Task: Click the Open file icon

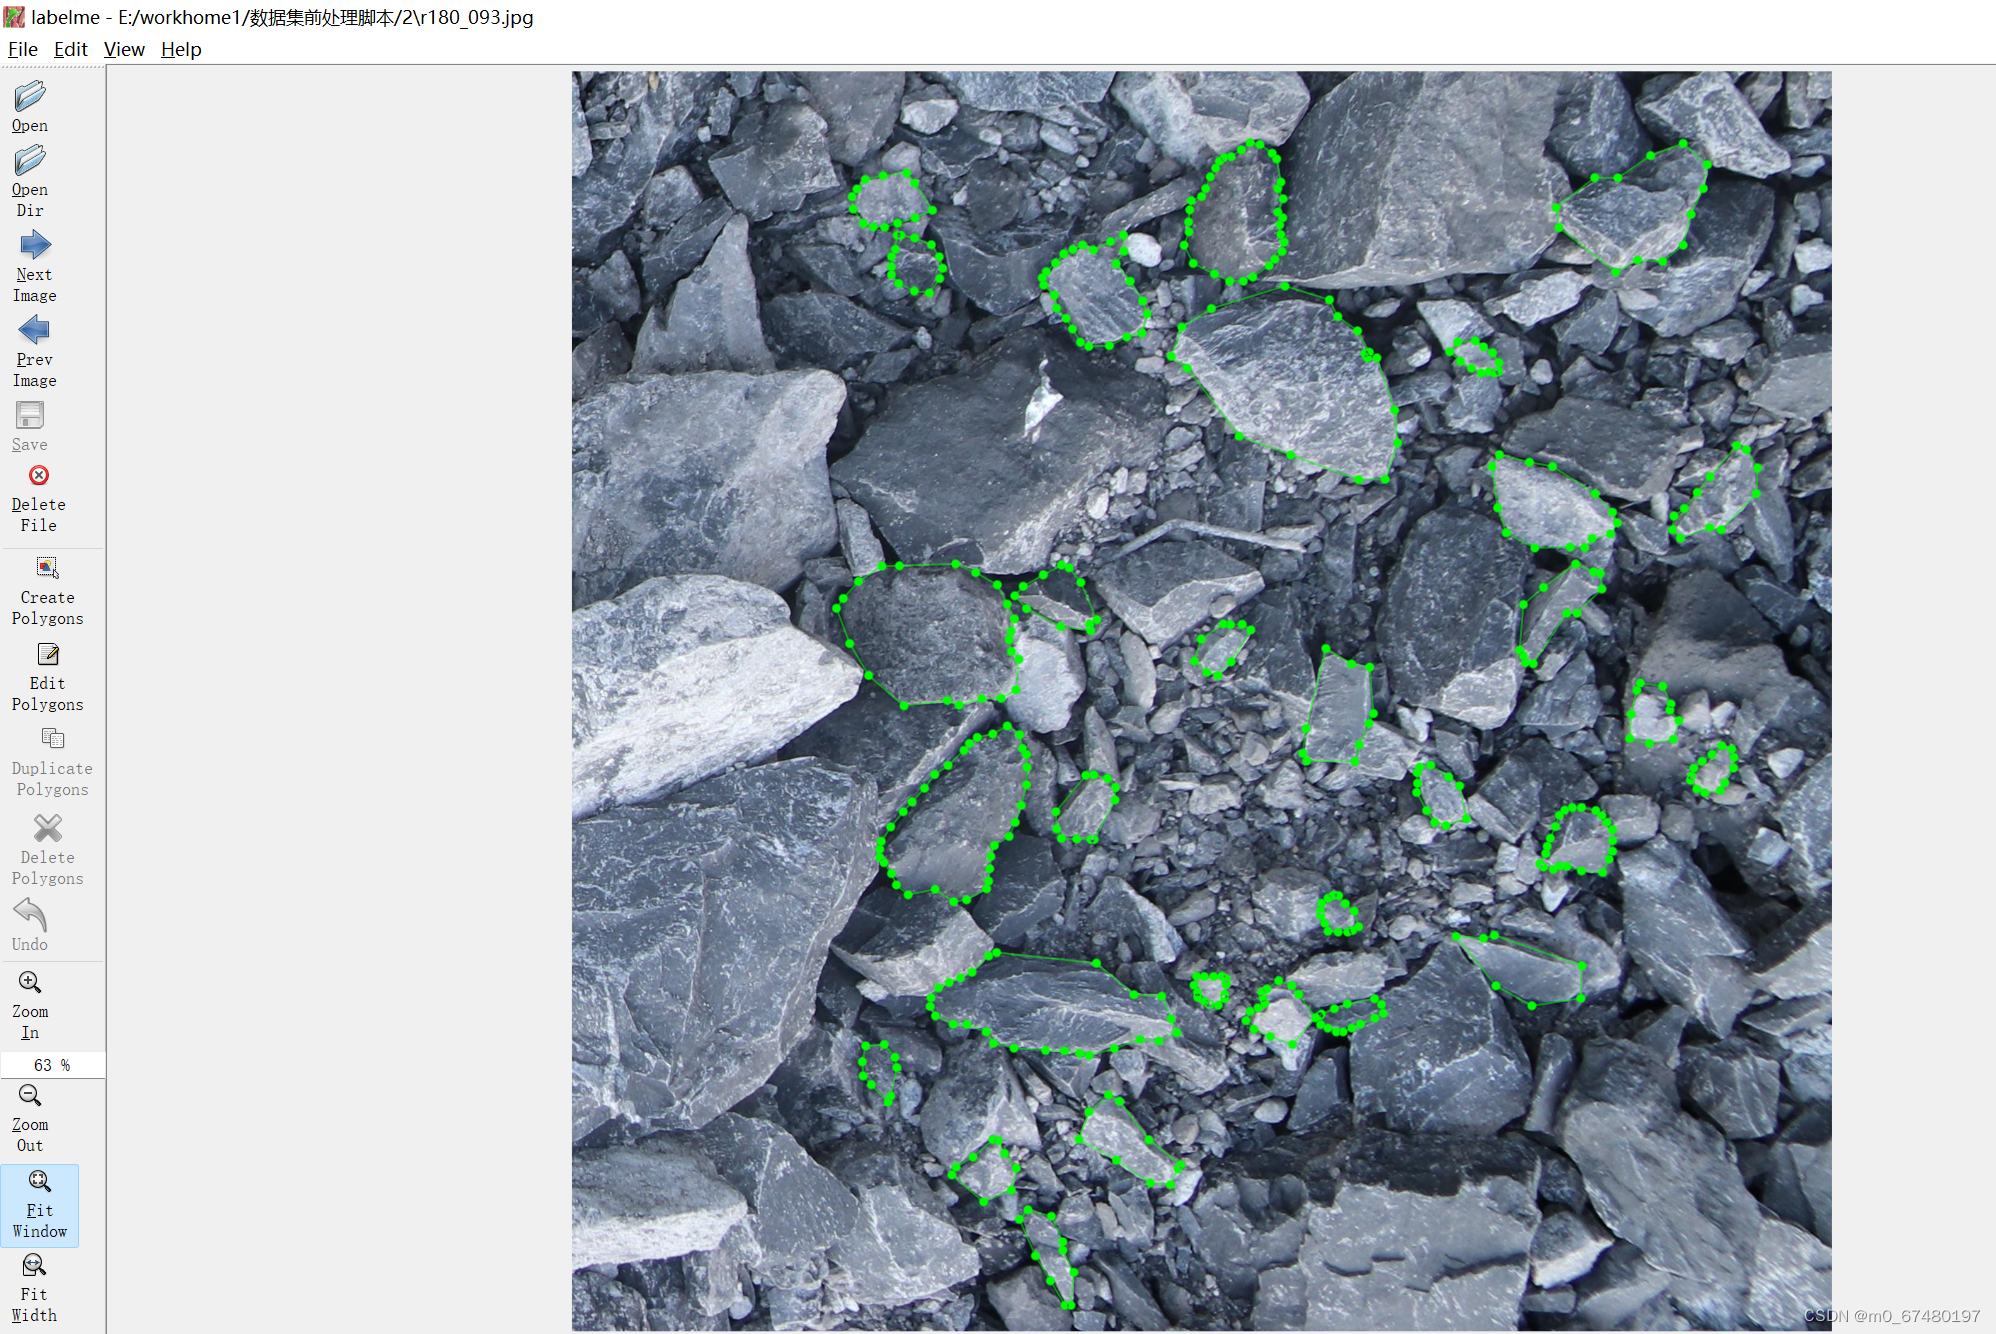Action: (x=30, y=96)
